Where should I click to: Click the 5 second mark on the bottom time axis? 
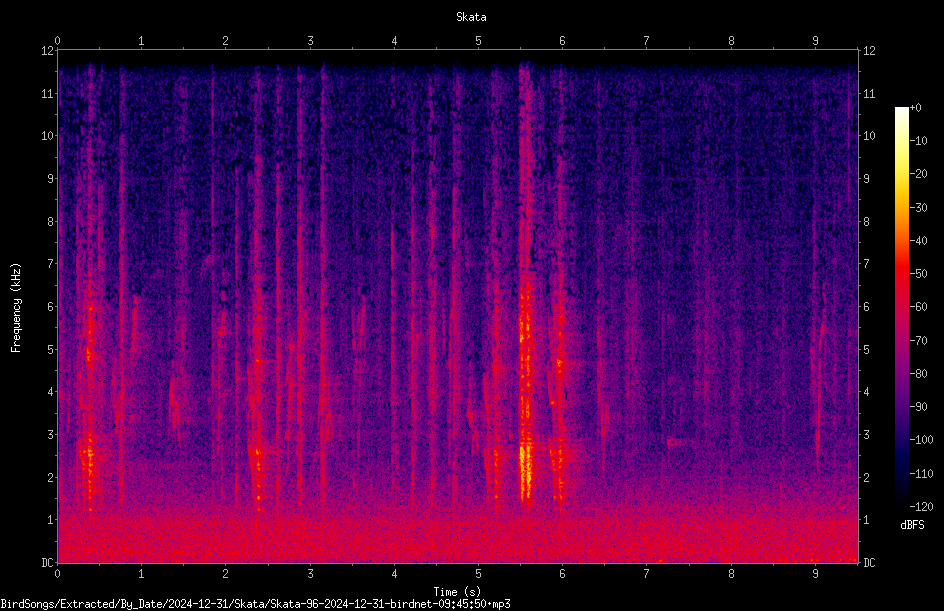pyautogui.click(x=479, y=574)
